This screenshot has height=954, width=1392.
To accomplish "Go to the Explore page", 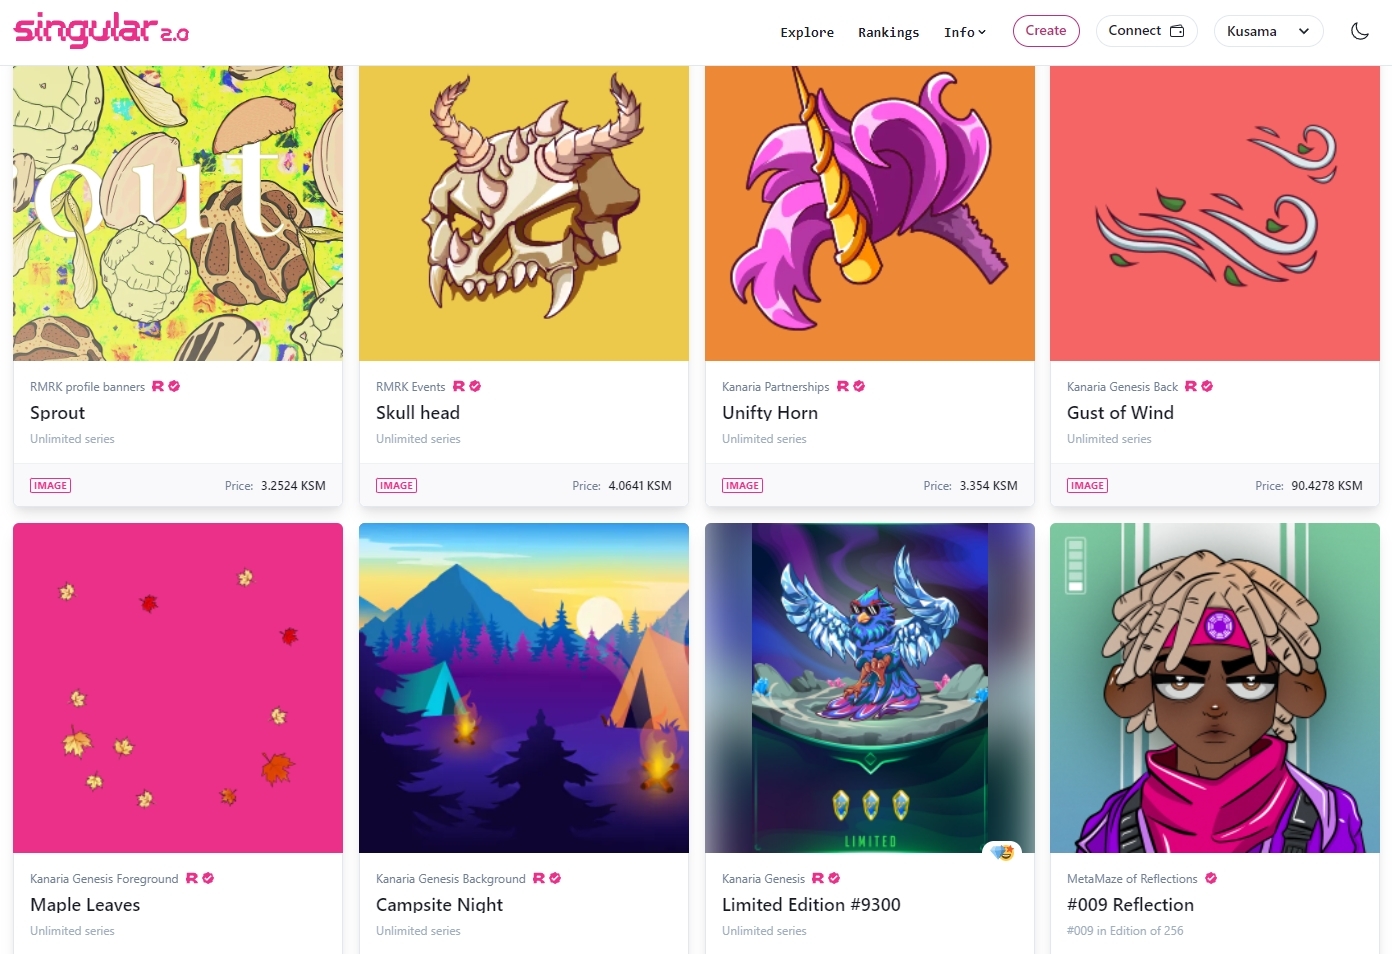I will pos(807,32).
